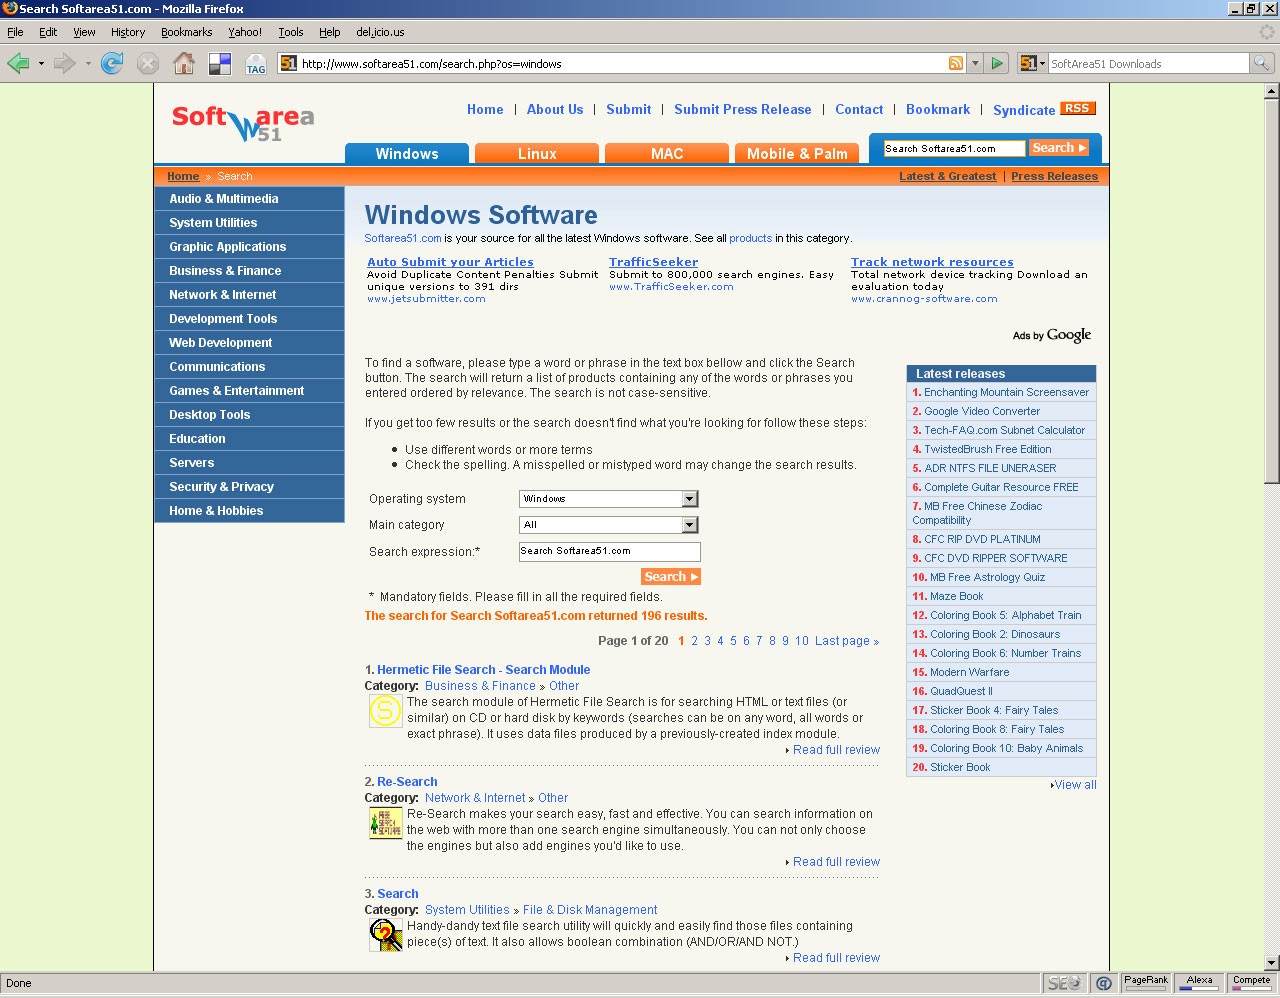
Task: Open the del.icio.us menu
Action: (x=380, y=32)
